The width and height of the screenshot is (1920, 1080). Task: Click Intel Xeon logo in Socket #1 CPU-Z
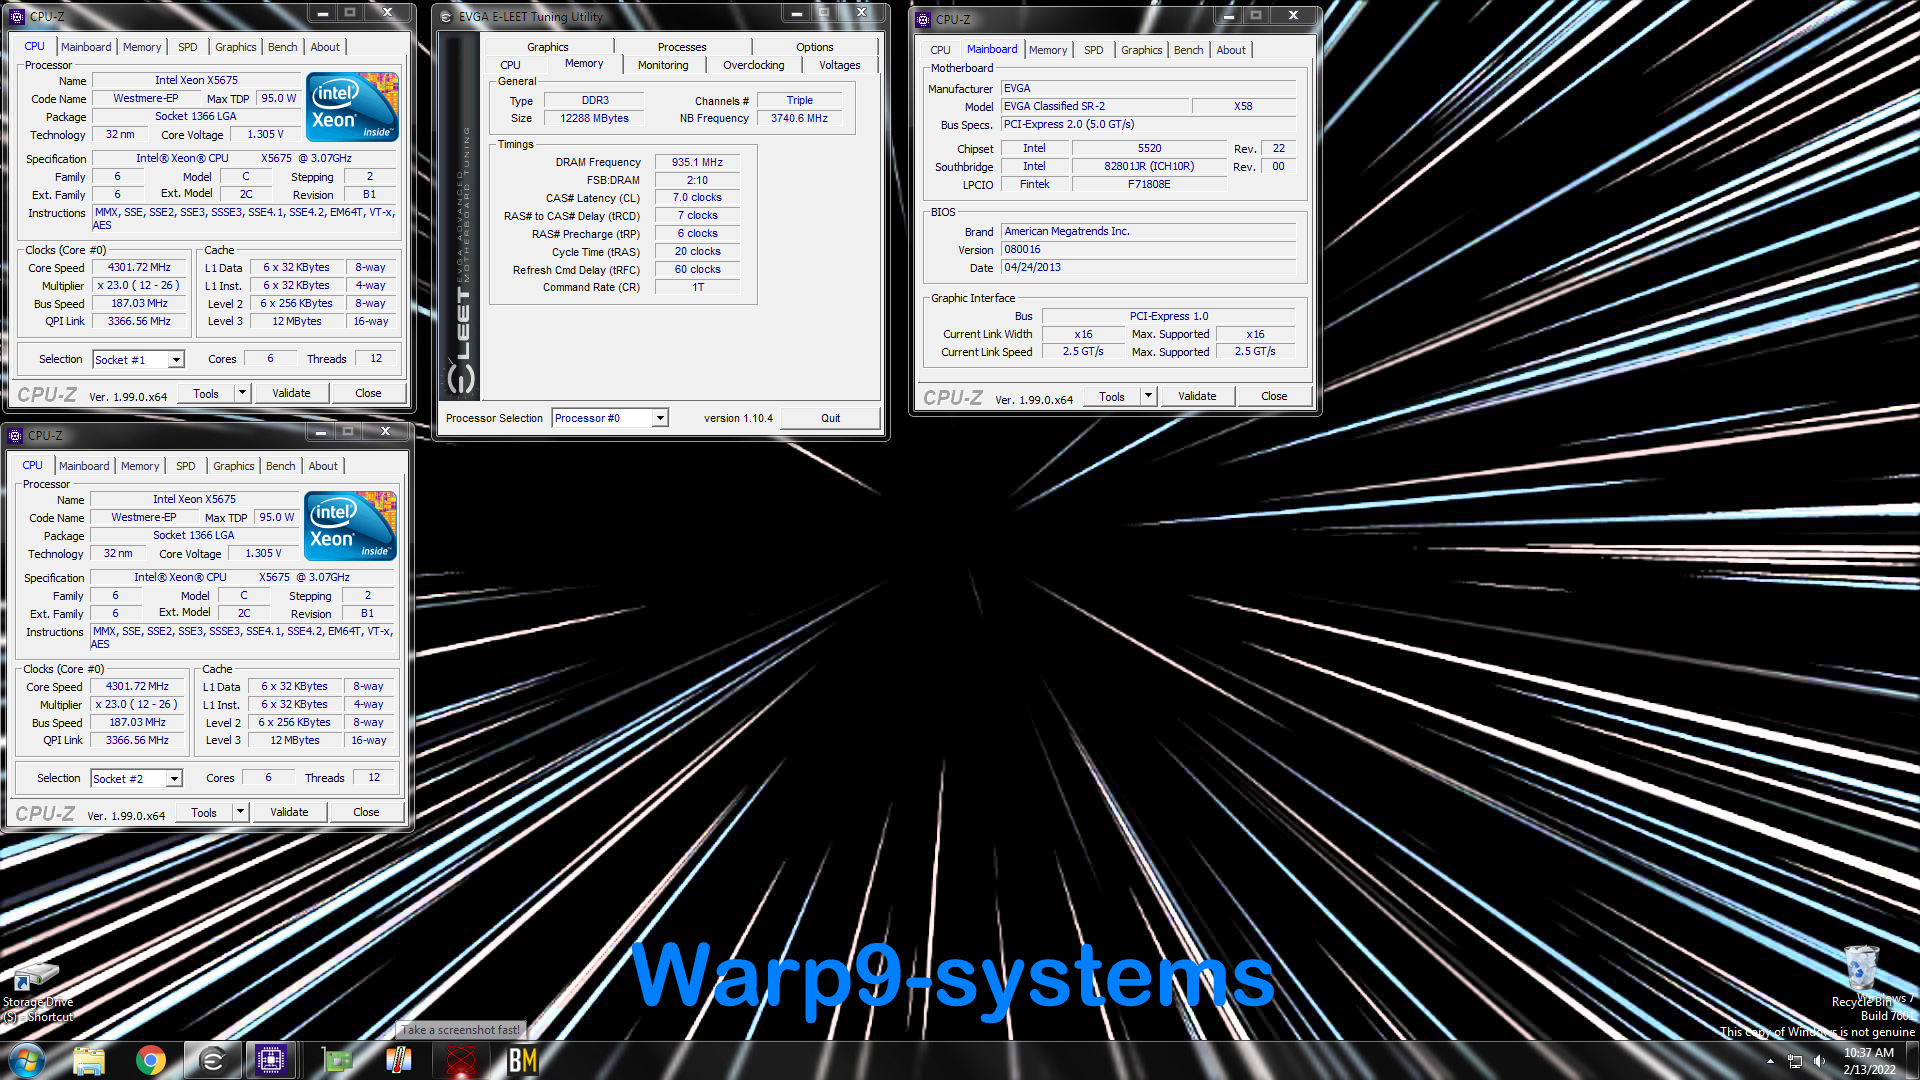tap(352, 106)
